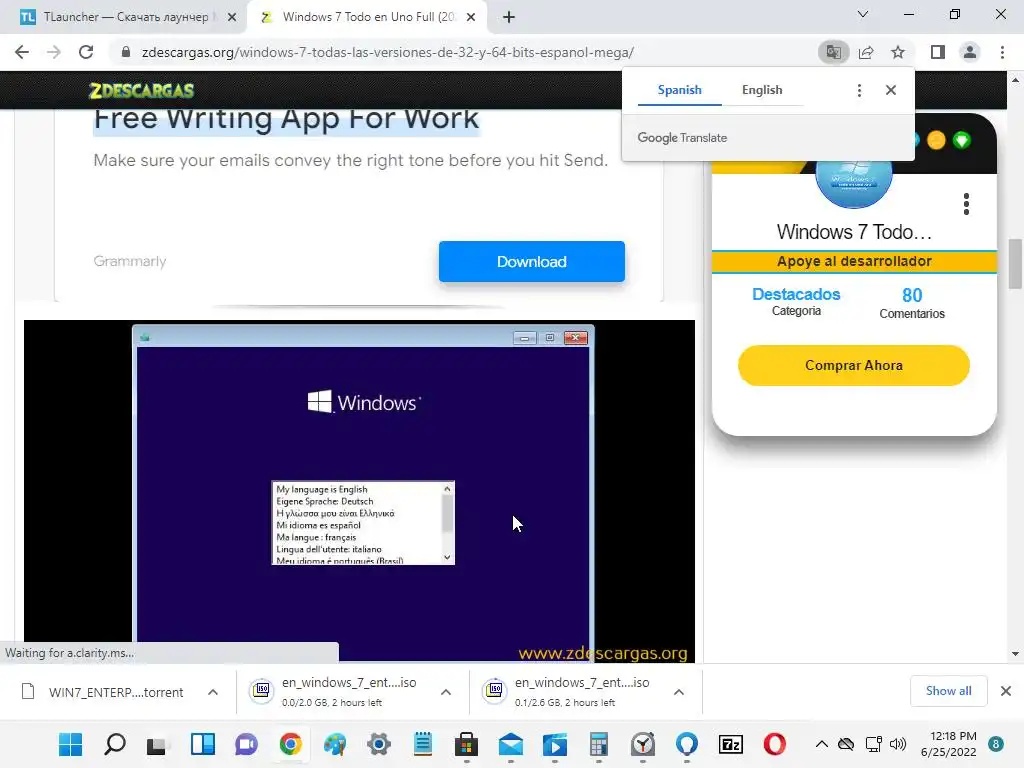The image size is (1024, 768).
Task: Go forward to the next page
Action: coord(54,52)
